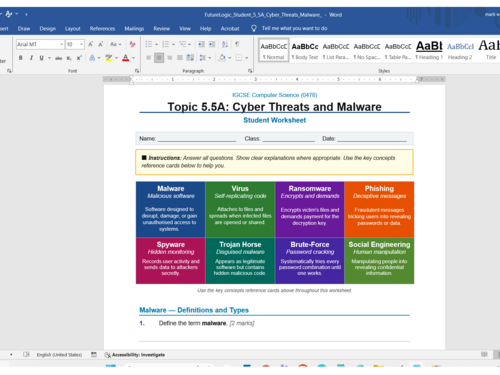Apply Heading 2 style
The height and width of the screenshot is (375, 500).
[460, 50]
